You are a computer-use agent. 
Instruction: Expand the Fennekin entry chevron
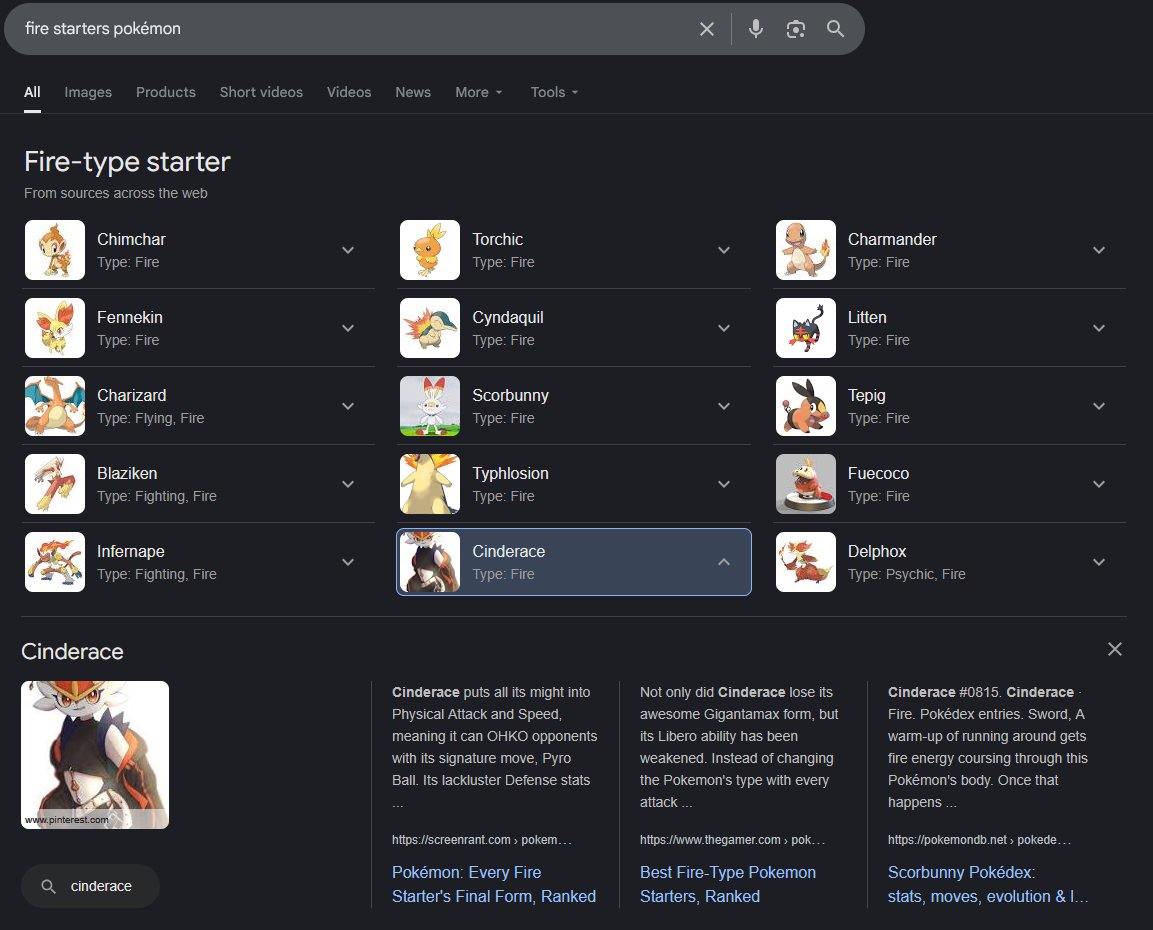coord(348,328)
